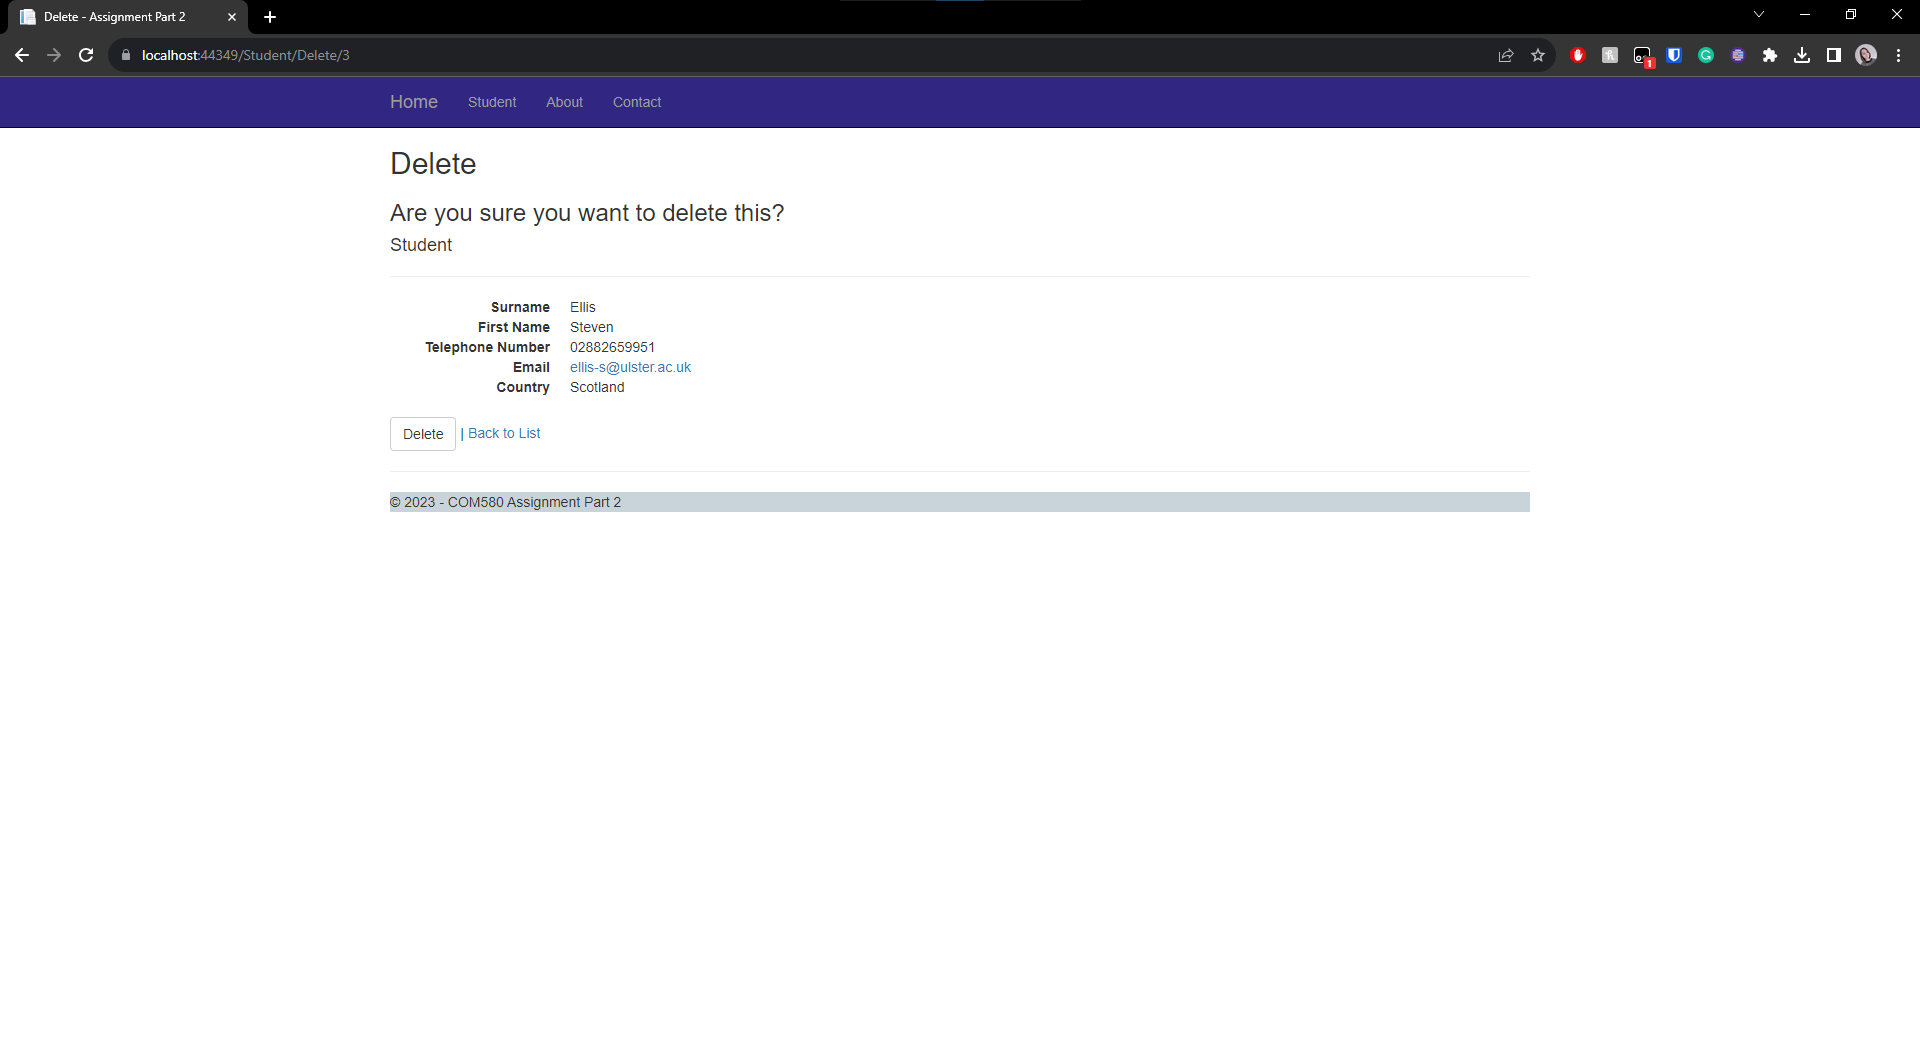Email ellis-s@ulster.ac.uk via the link
The width and height of the screenshot is (1920, 1040).
tap(630, 367)
